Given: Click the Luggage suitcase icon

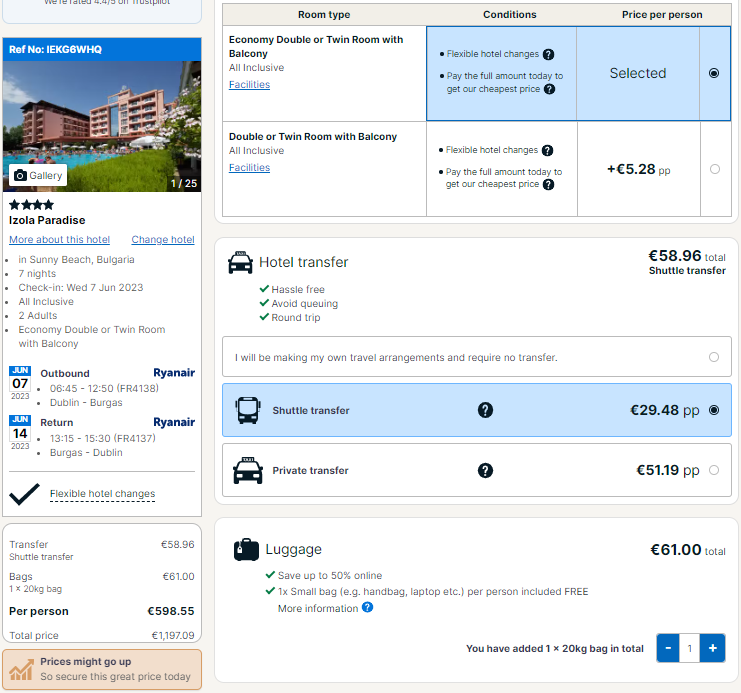Looking at the screenshot, I should (x=246, y=549).
